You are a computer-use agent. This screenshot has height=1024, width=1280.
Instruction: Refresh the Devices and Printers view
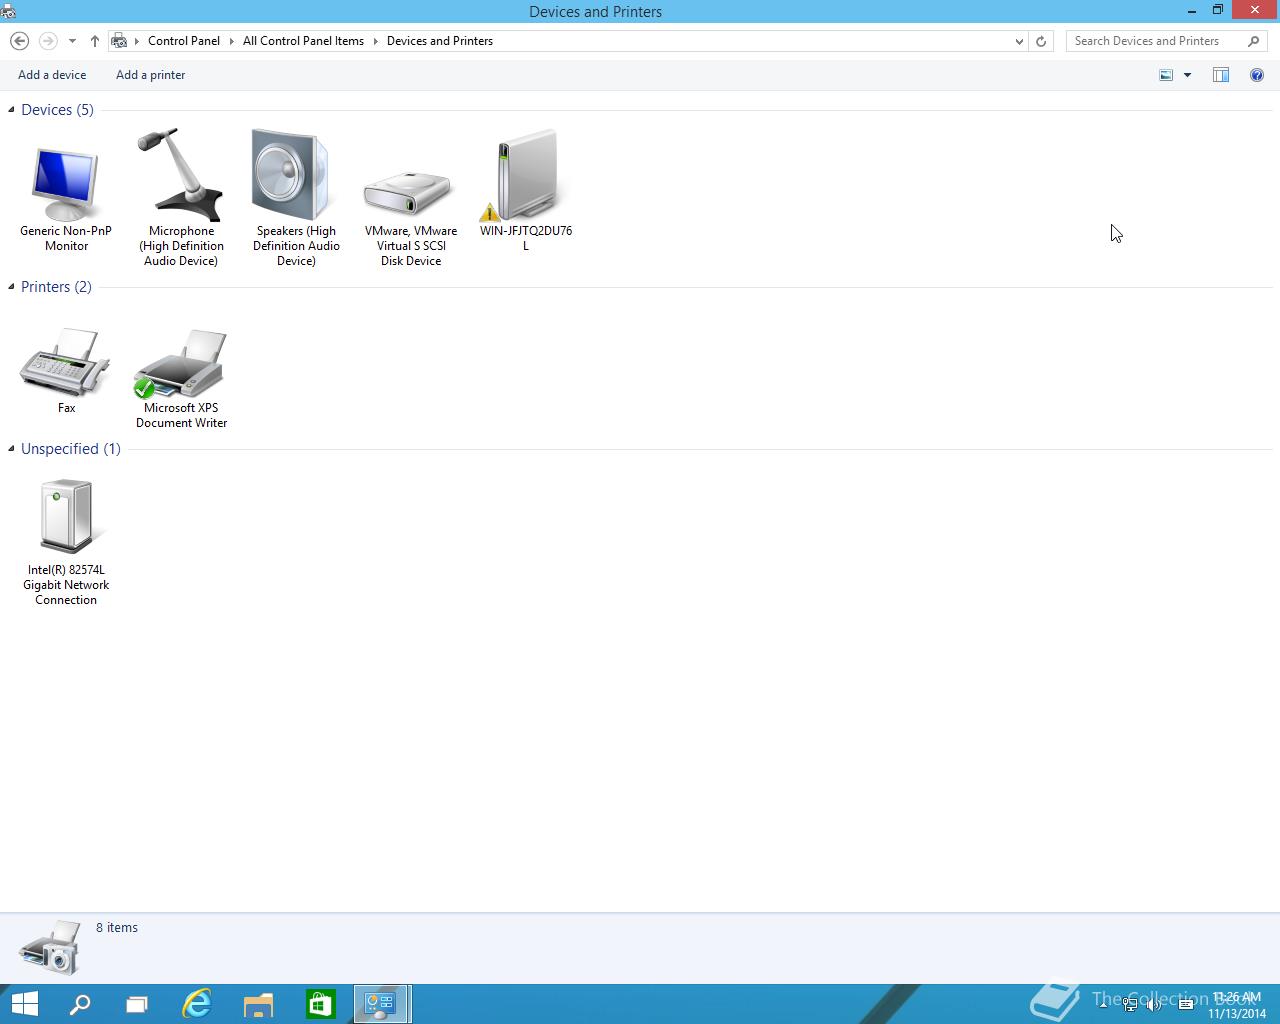pyautogui.click(x=1041, y=41)
